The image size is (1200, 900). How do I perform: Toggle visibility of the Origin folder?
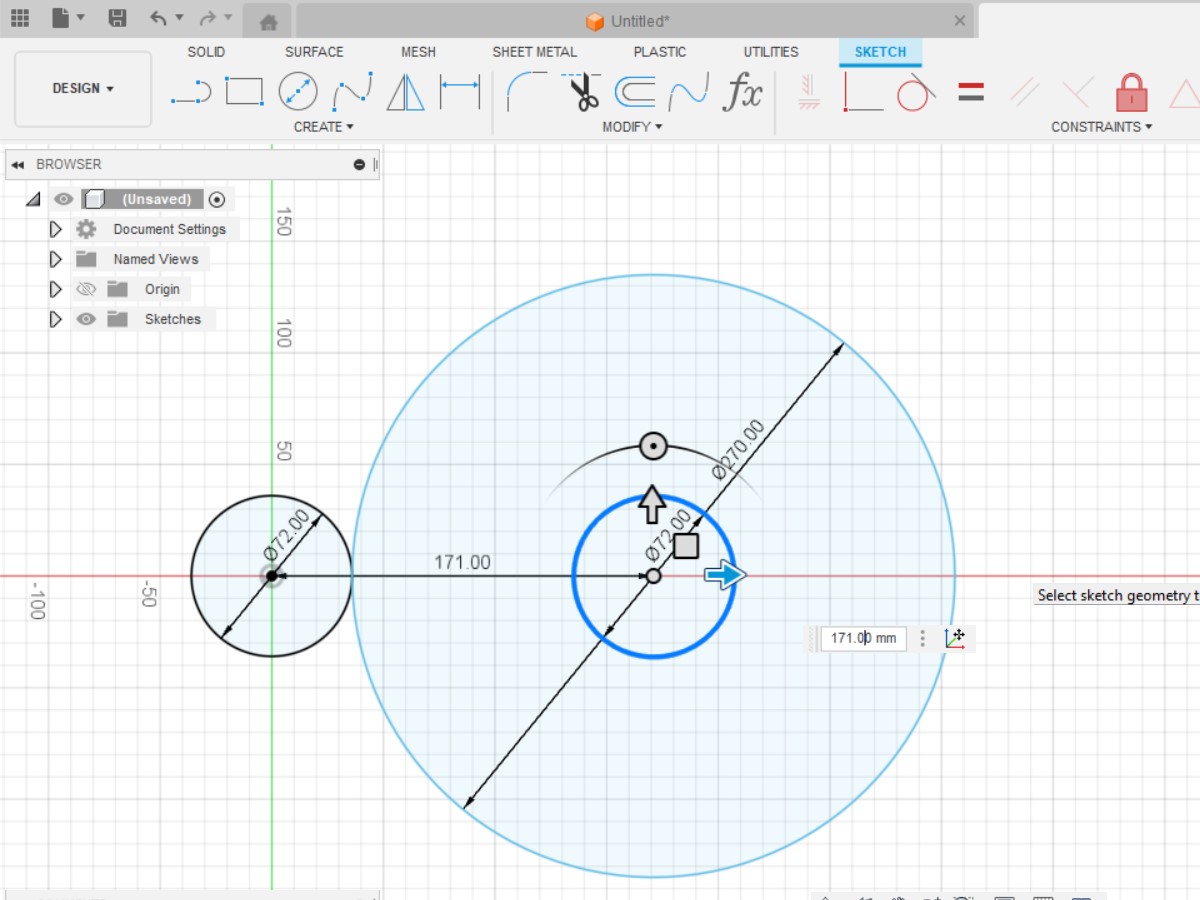tap(87, 289)
